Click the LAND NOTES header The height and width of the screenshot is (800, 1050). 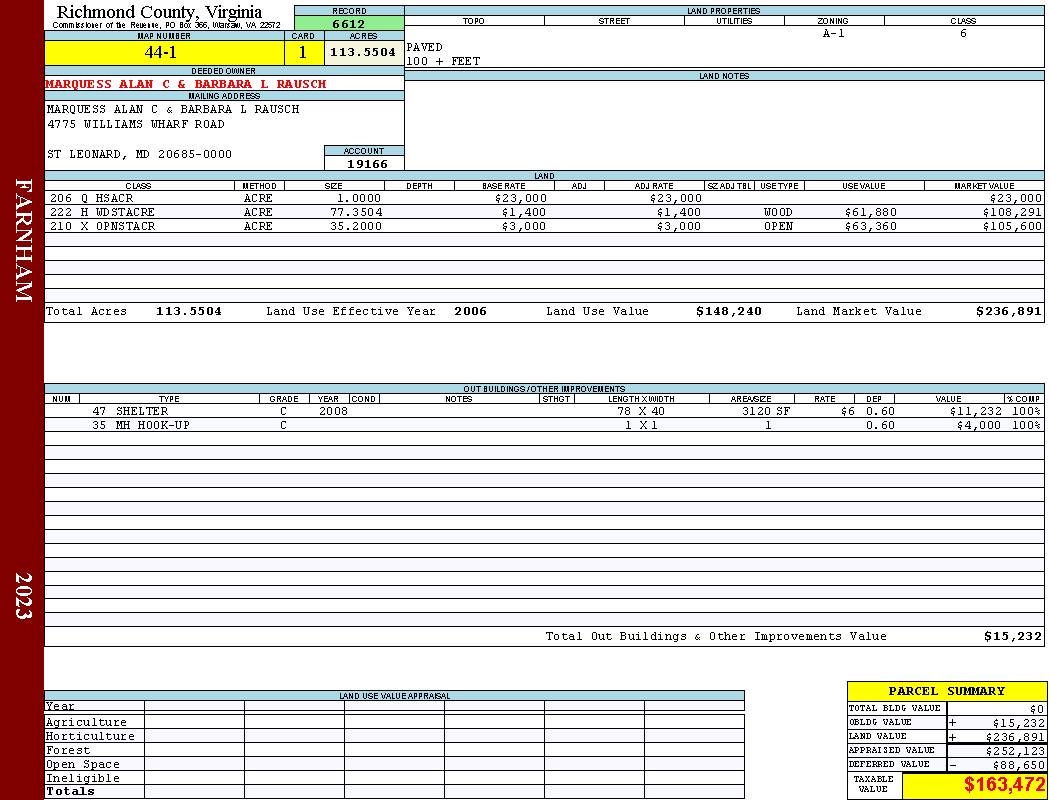click(724, 76)
